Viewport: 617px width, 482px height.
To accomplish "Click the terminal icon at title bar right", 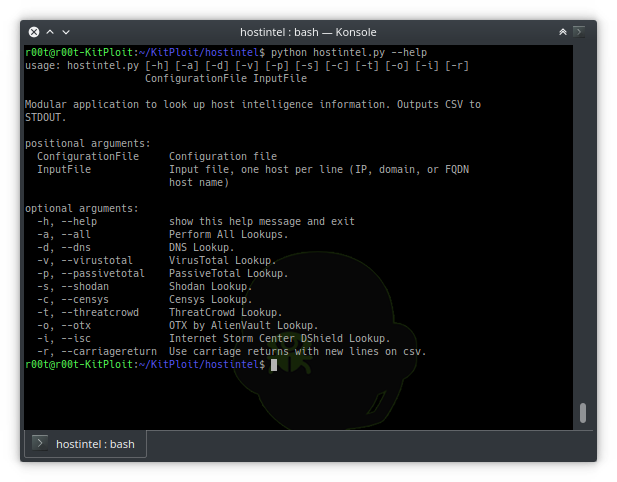I will point(579,31).
